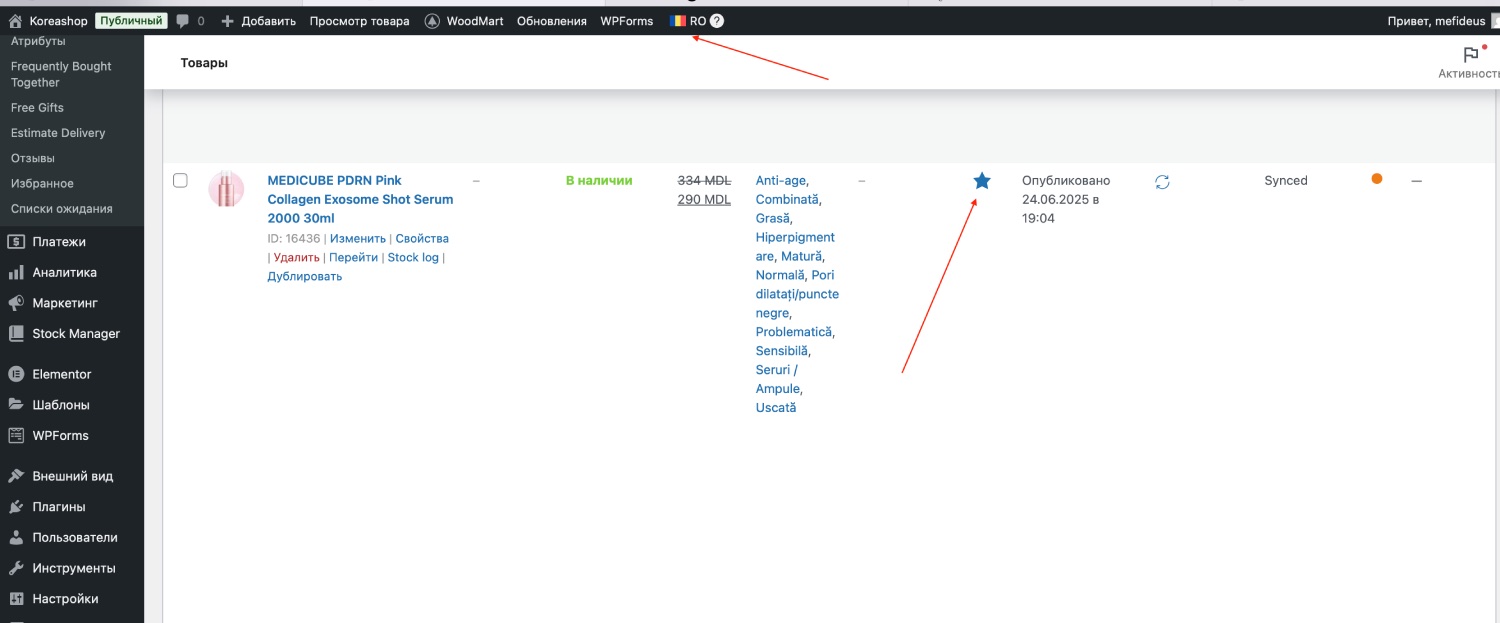The height and width of the screenshot is (623, 1500).
Task: Open the Free Gifts submenu item
Action: (x=37, y=107)
